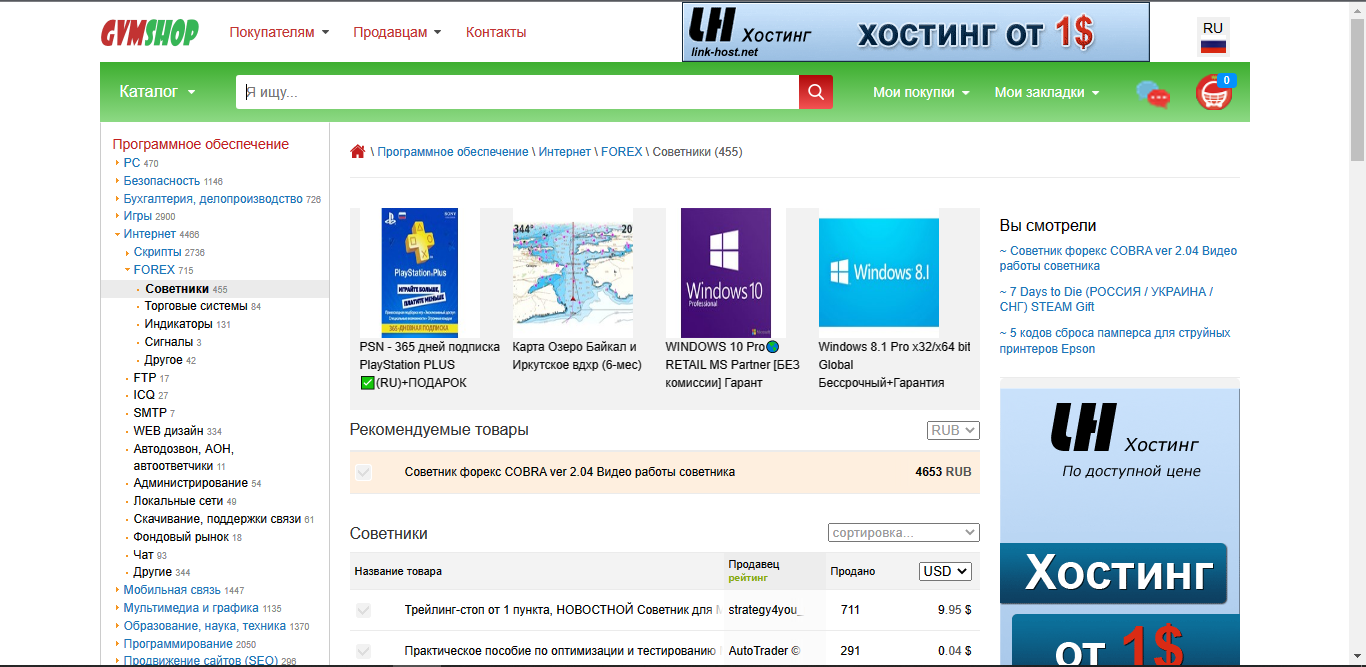This screenshot has height=667, width=1366.
Task: Open WINDOWS 10 Pro RETAIL product link
Action: [733, 365]
